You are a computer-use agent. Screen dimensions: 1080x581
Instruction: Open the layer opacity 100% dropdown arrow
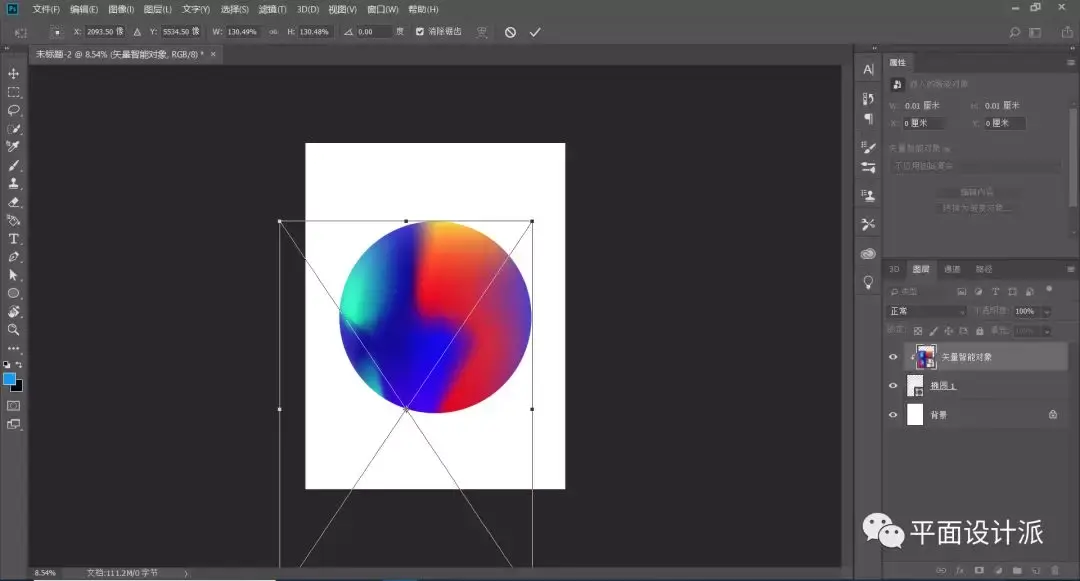(1047, 312)
